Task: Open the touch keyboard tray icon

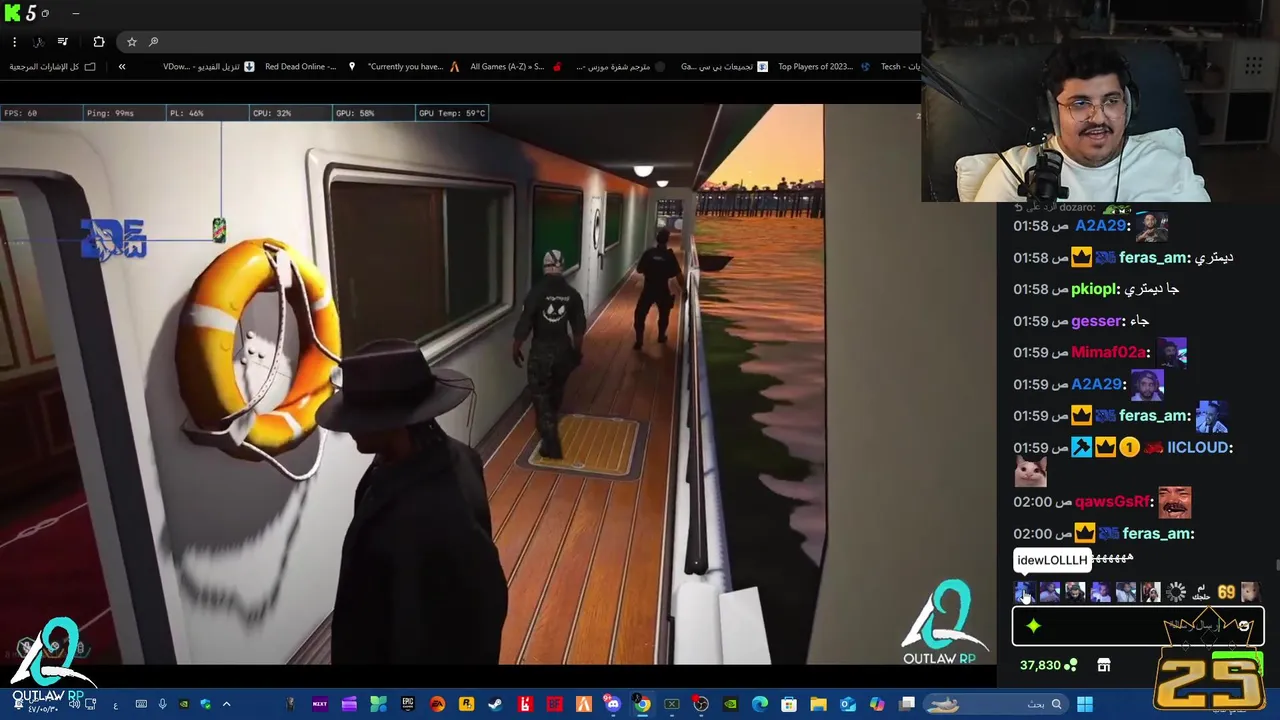Action: 141,704
